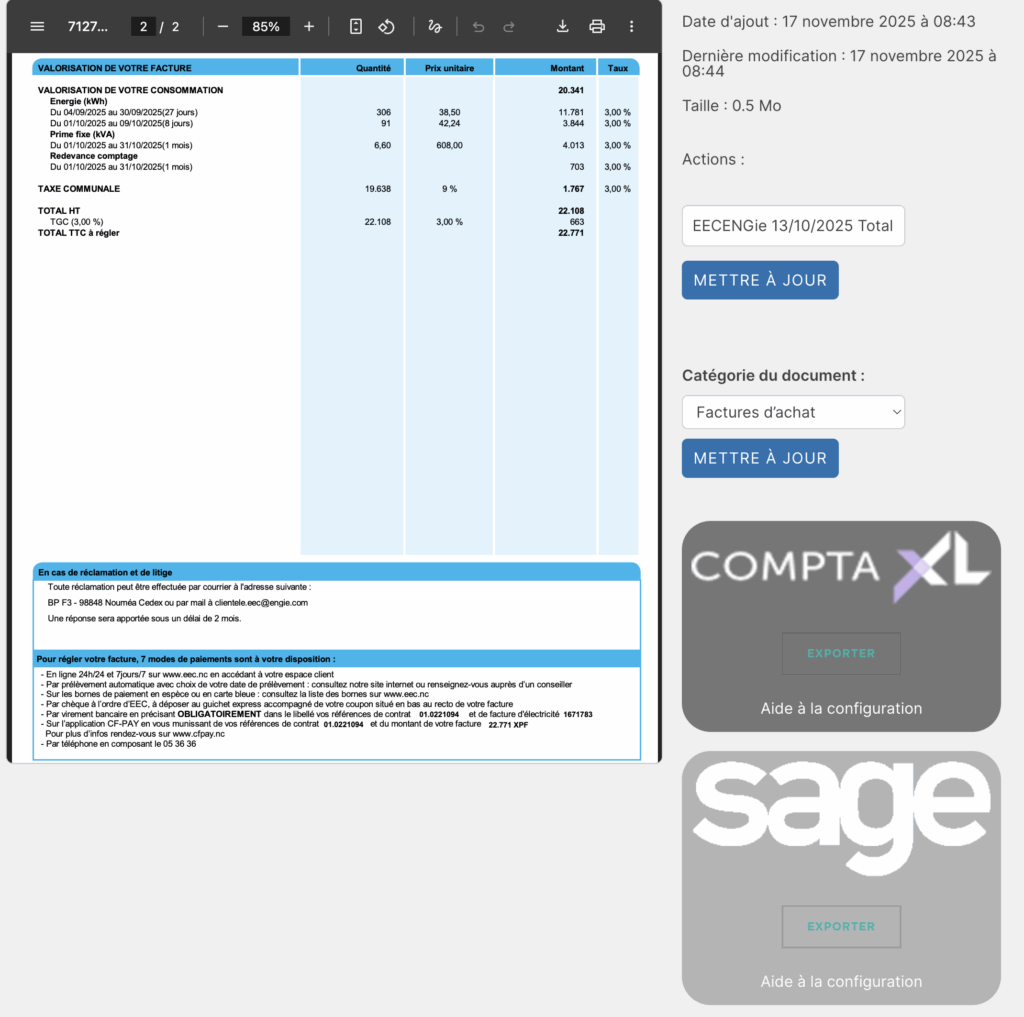Select the draw annotation tool

pos(435,26)
